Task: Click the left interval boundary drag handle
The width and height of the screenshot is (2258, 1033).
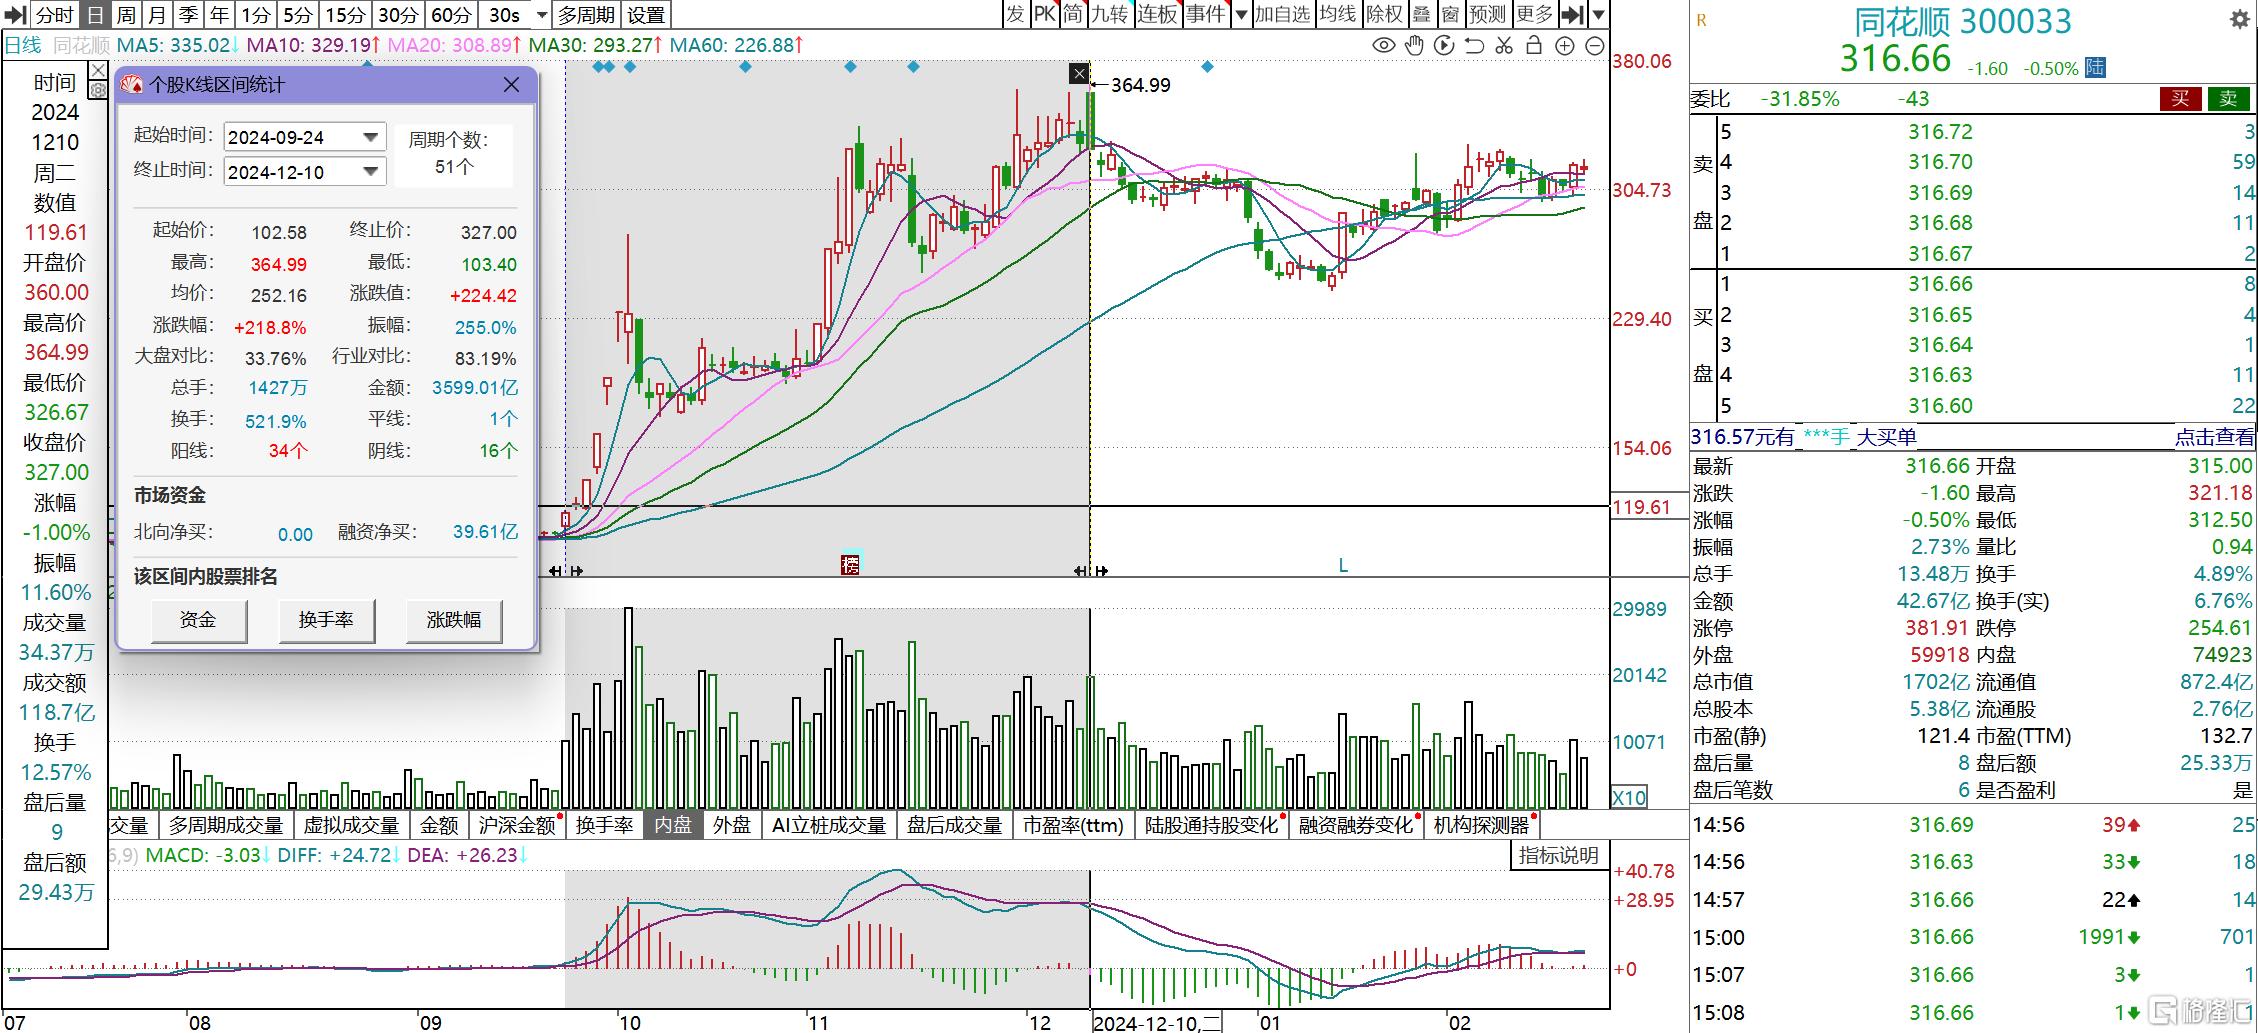Action: (566, 571)
